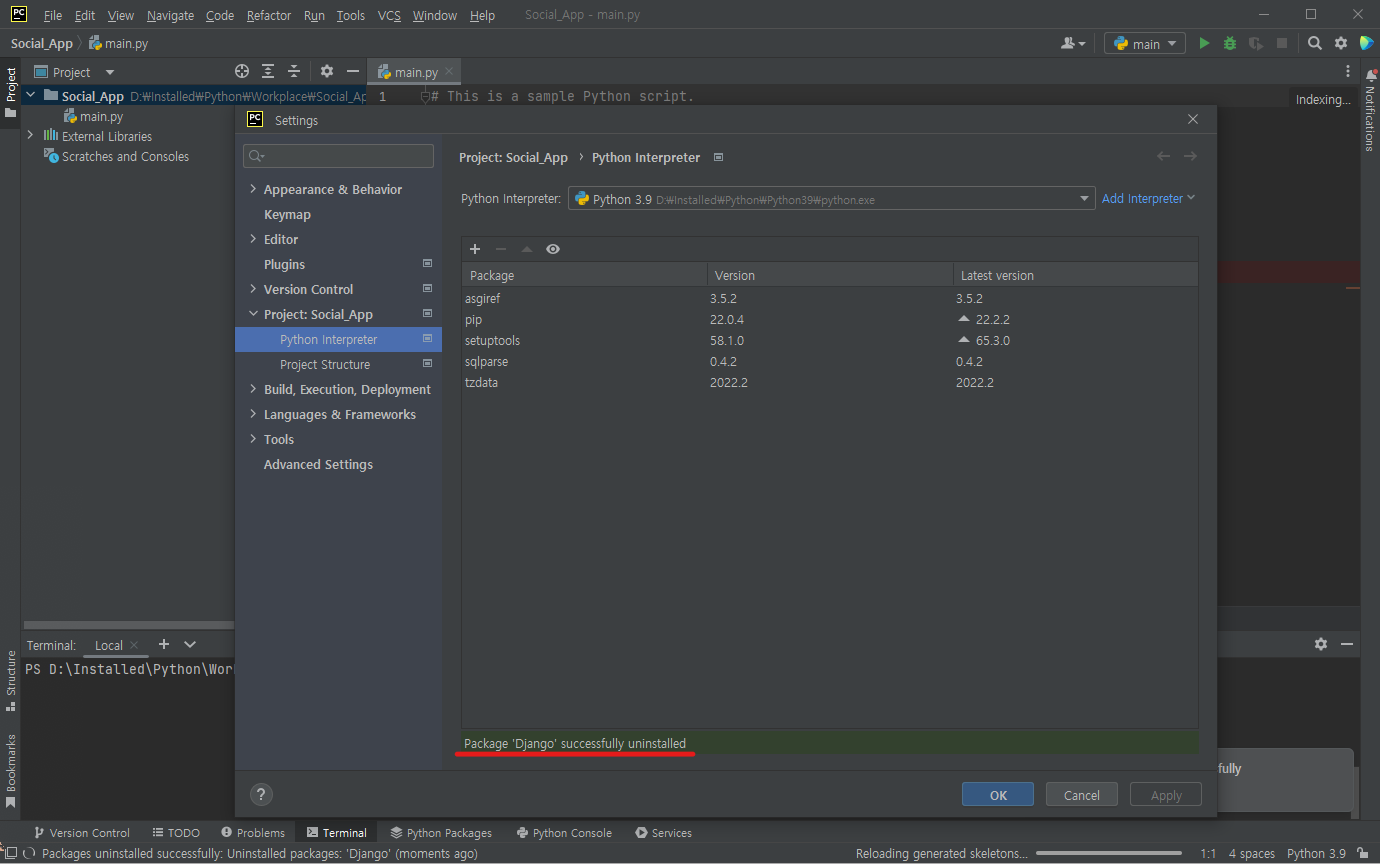Open the Refactor menu

pos(269,15)
